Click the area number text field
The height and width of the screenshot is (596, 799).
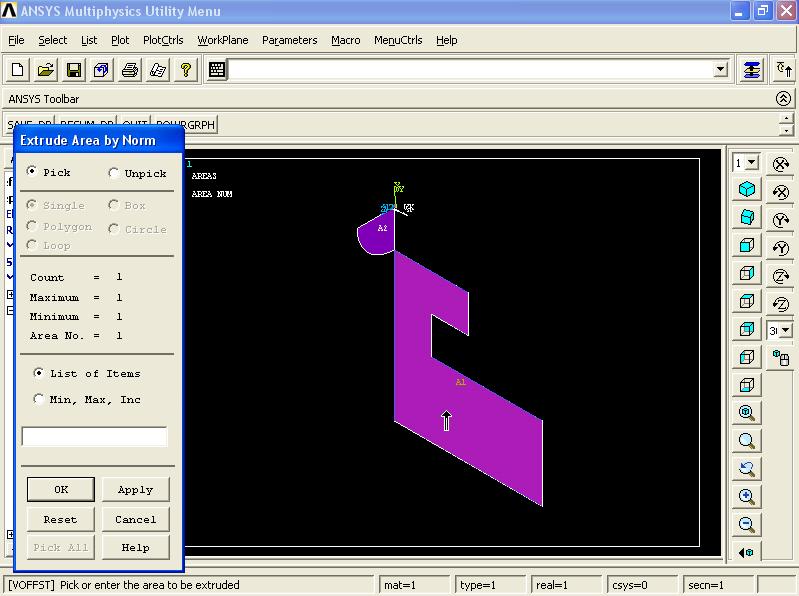[x=94, y=437]
